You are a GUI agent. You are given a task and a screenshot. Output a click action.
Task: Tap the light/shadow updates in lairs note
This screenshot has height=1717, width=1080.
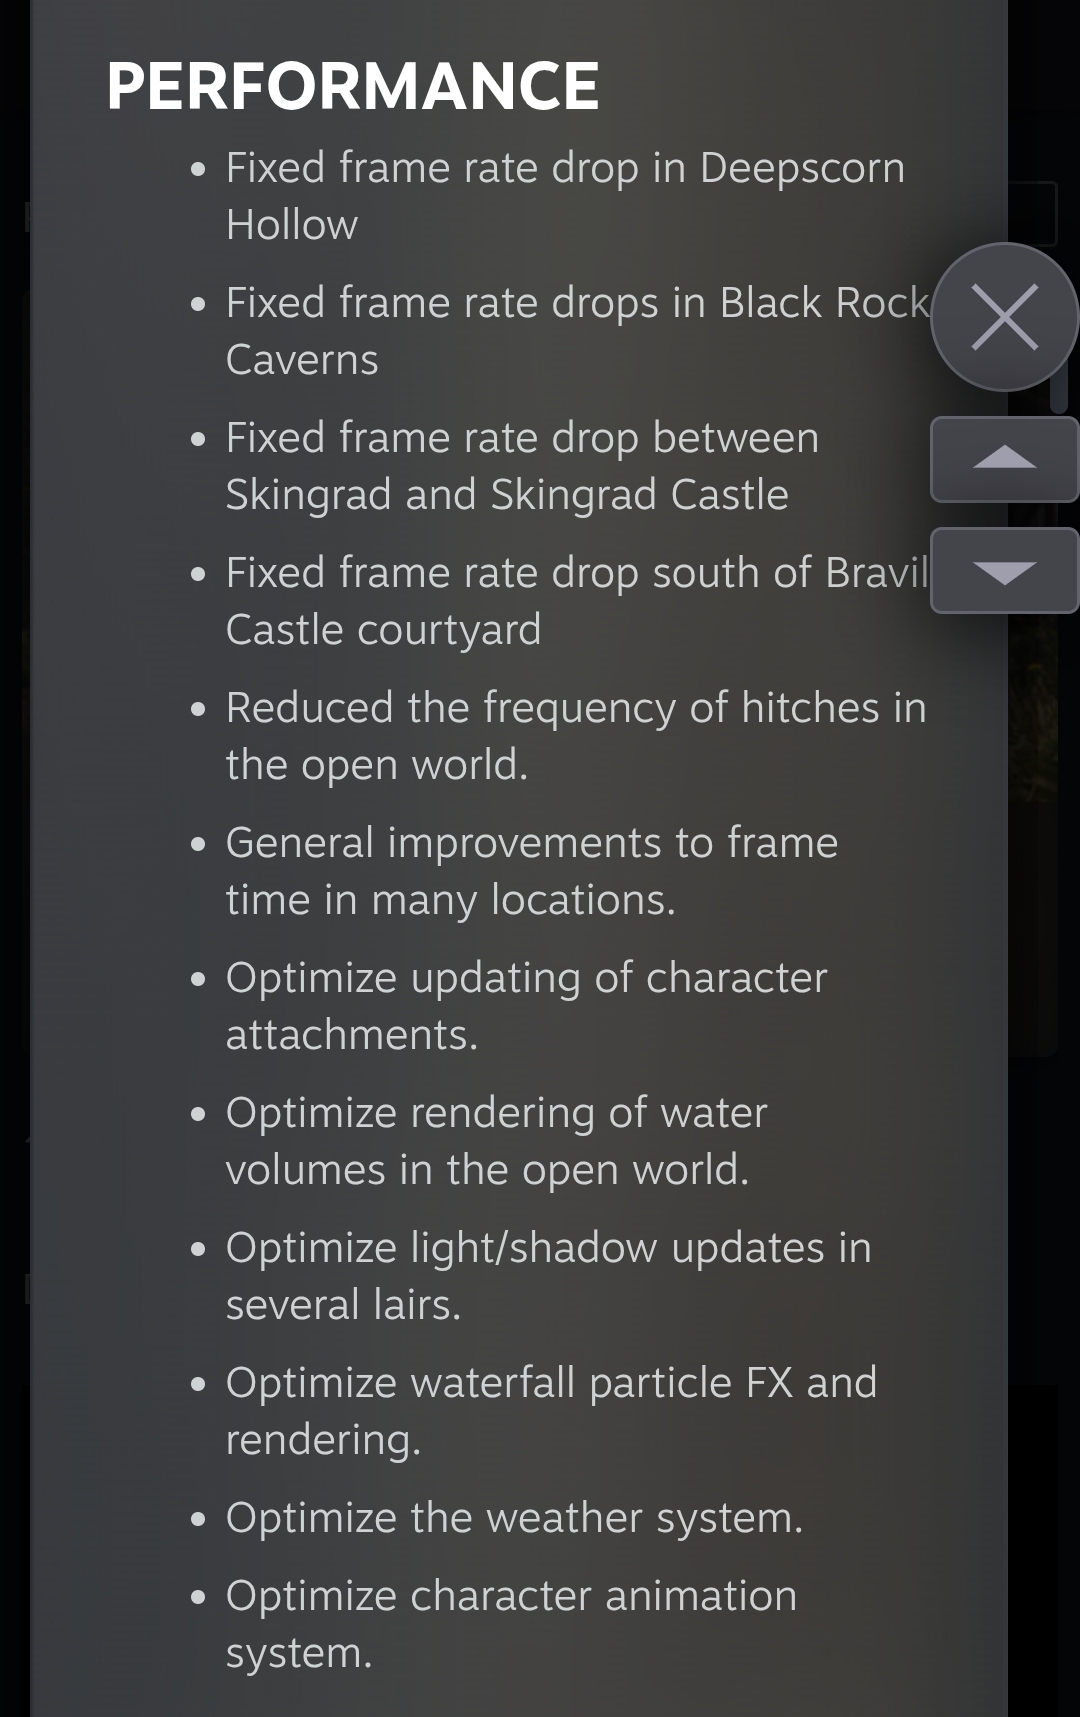[549, 1276]
